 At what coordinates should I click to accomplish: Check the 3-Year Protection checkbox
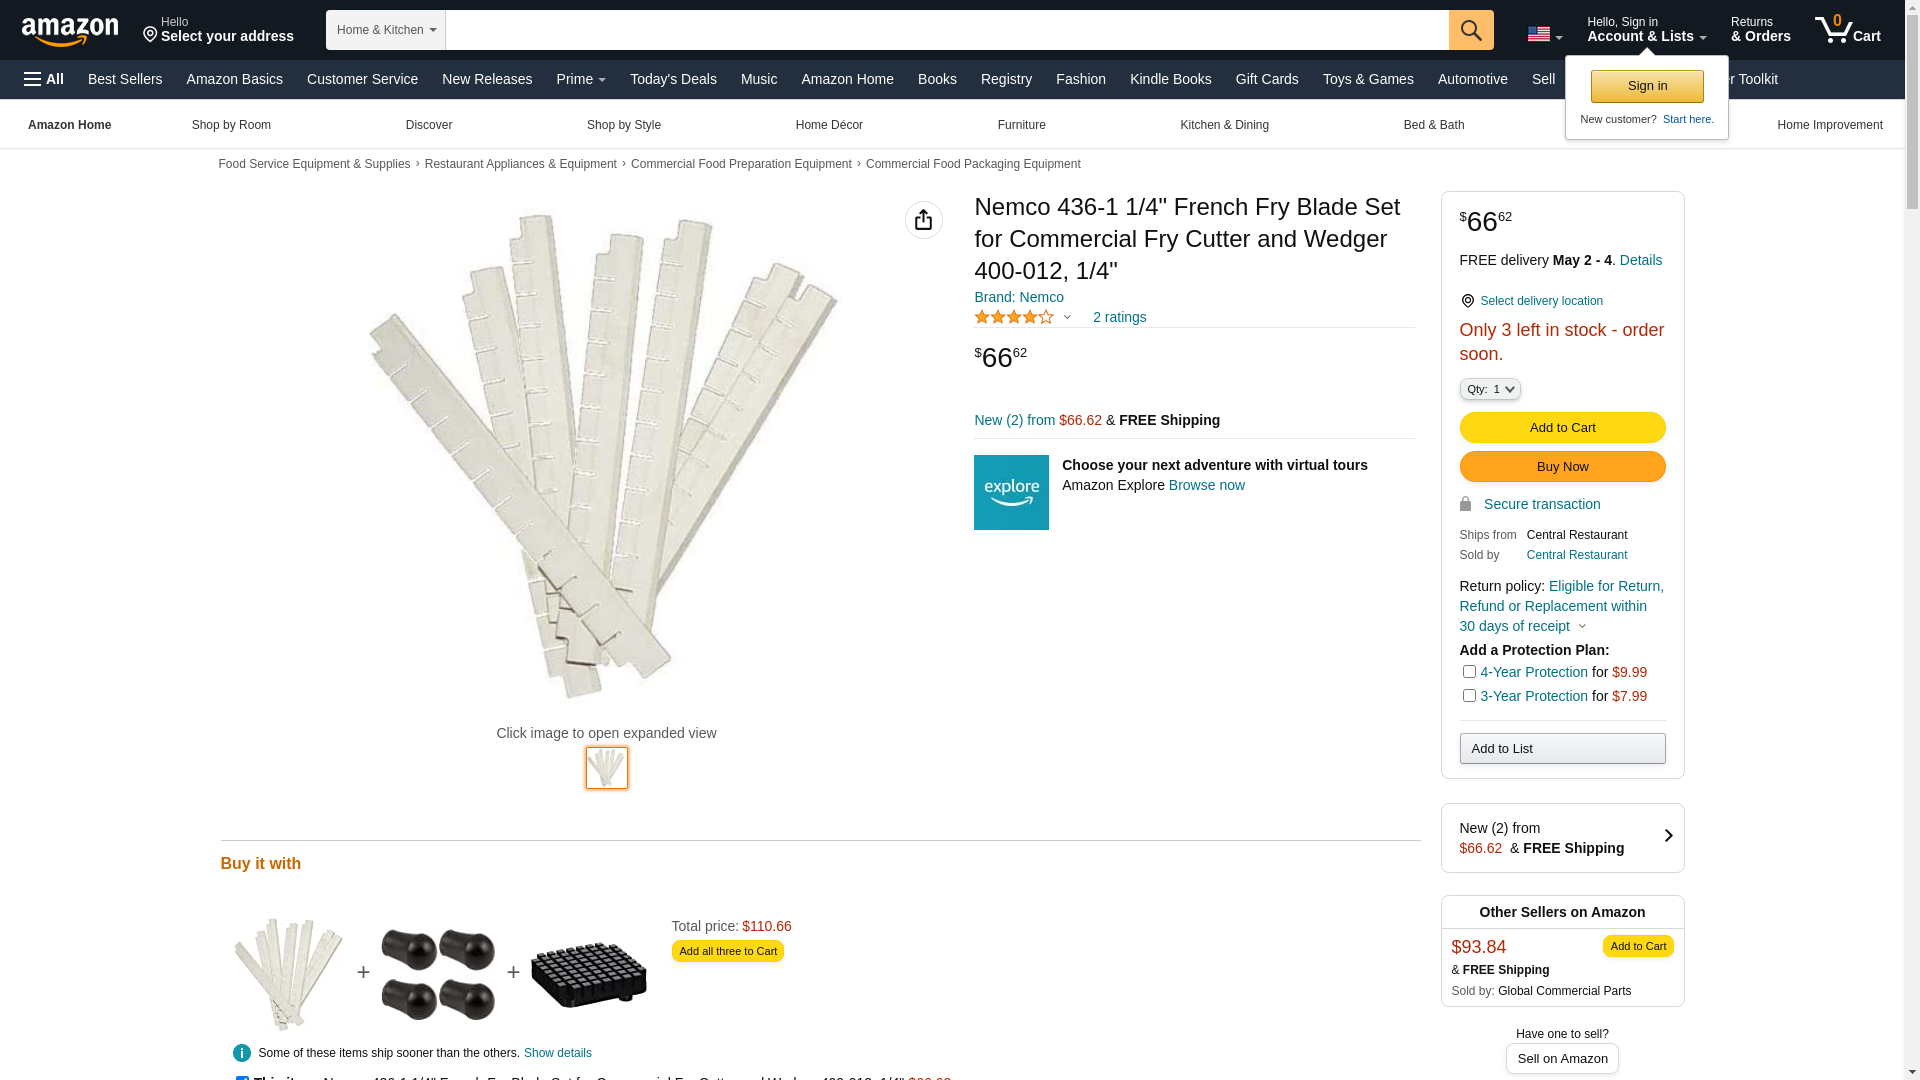tap(1469, 696)
